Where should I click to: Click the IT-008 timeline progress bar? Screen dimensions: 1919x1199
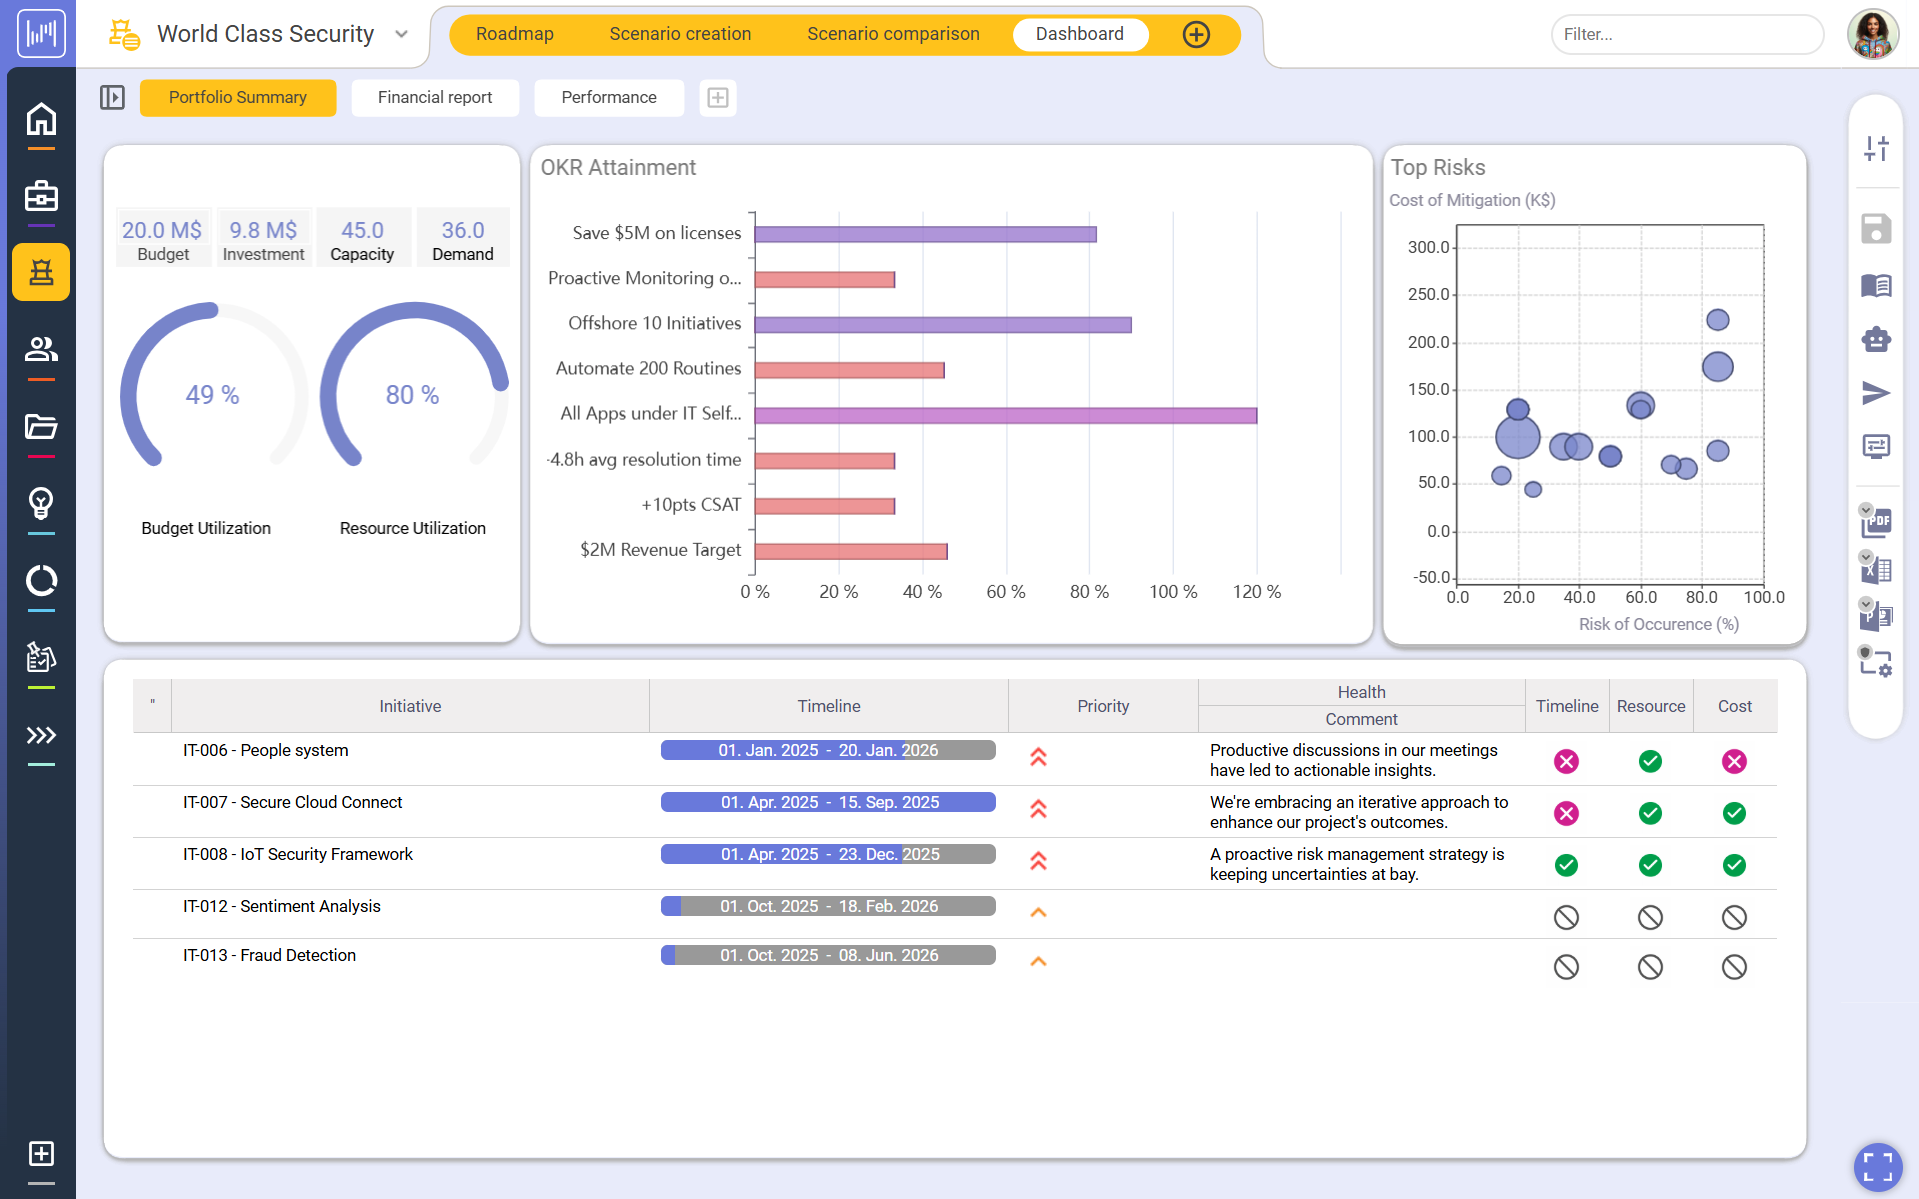(x=828, y=854)
